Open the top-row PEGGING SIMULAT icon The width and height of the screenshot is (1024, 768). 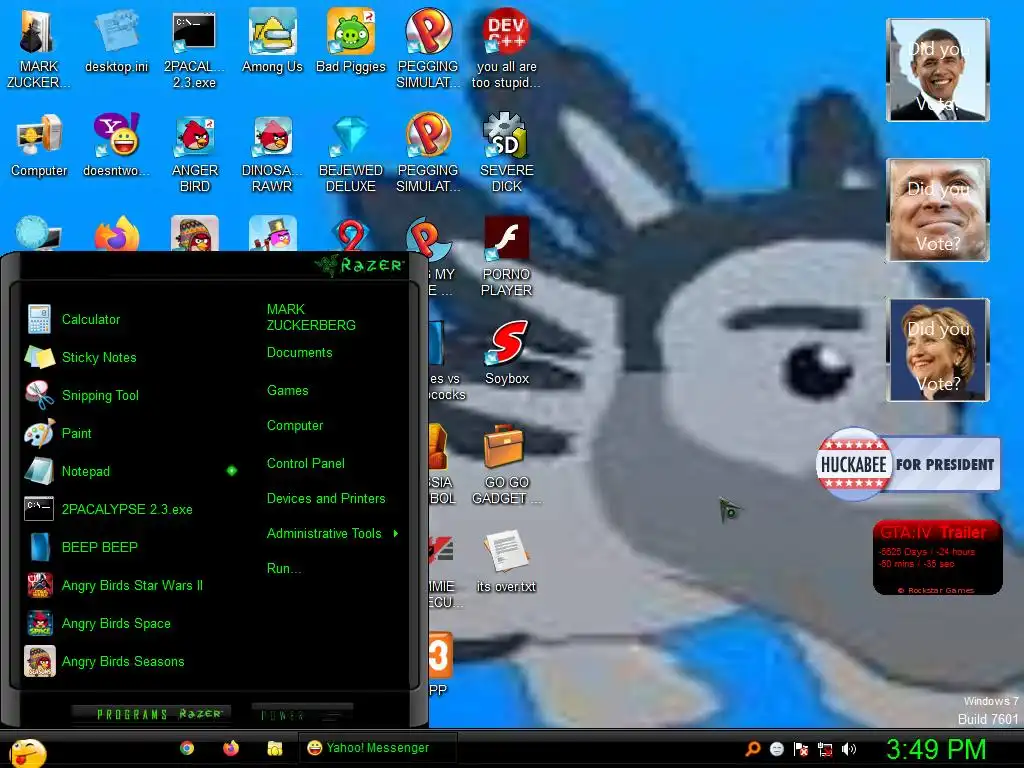pyautogui.click(x=428, y=48)
